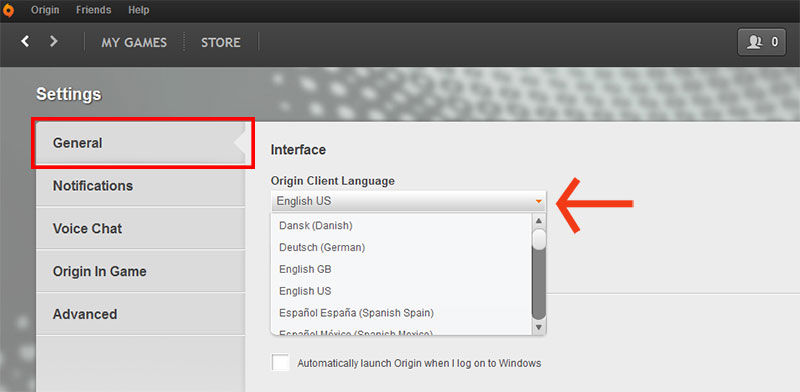Viewport: 800px width, 392px height.
Task: Switch to Notifications settings
Action: 140,185
